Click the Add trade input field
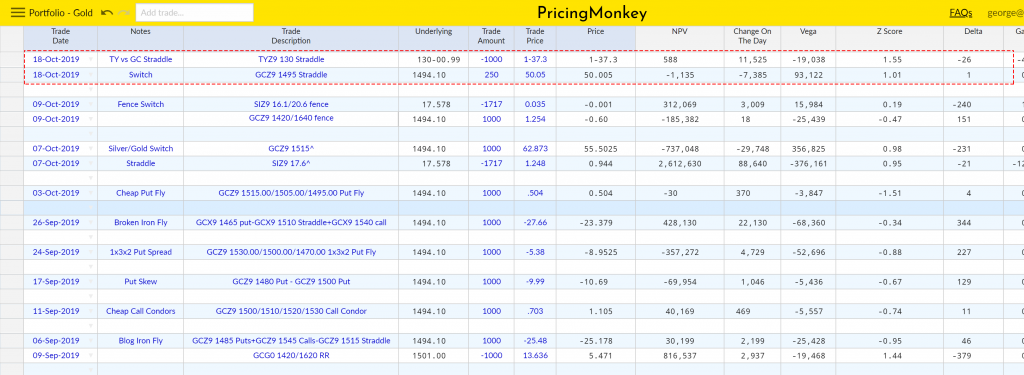 click(195, 12)
